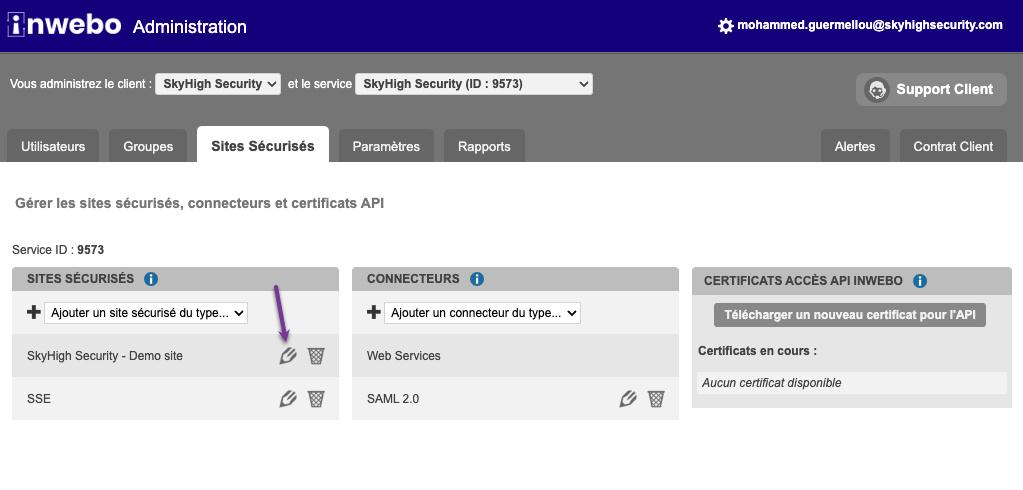Click the Support Client button
Image resolution: width=1023 pixels, height=490 pixels.
click(x=931, y=89)
